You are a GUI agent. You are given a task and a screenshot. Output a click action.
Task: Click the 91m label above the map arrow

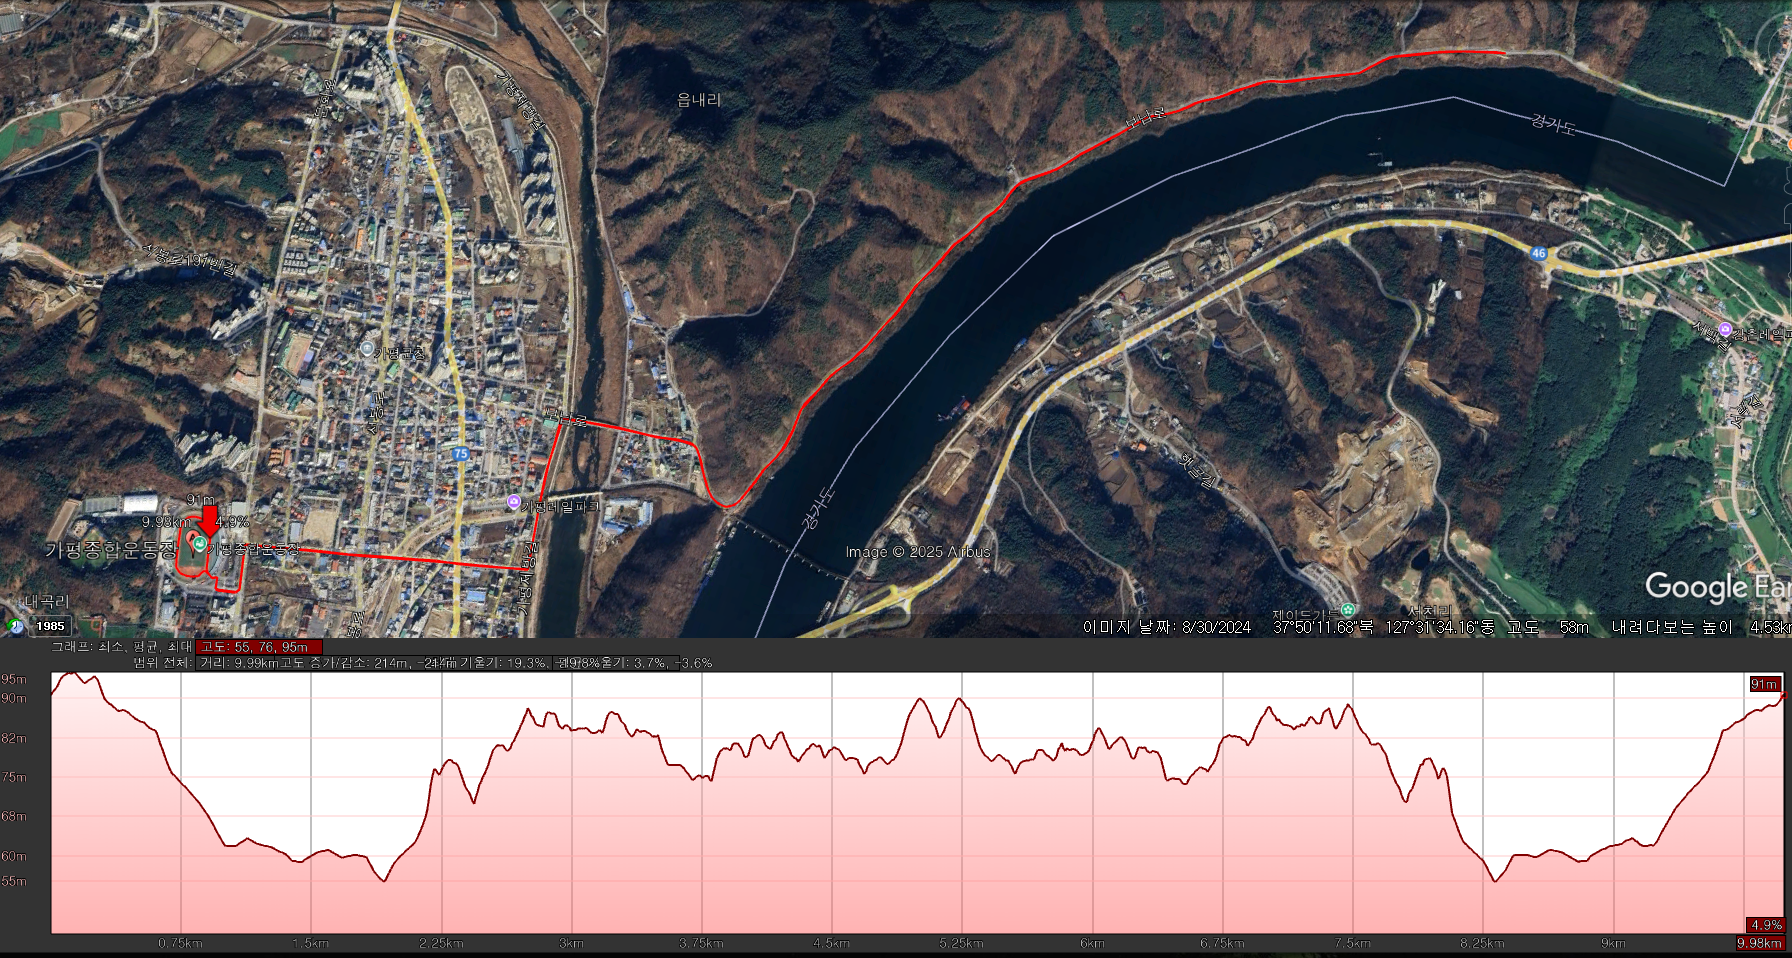pos(200,500)
